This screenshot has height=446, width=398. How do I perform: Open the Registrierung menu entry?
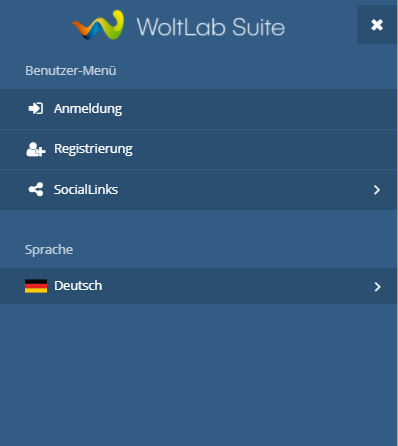[198, 149]
